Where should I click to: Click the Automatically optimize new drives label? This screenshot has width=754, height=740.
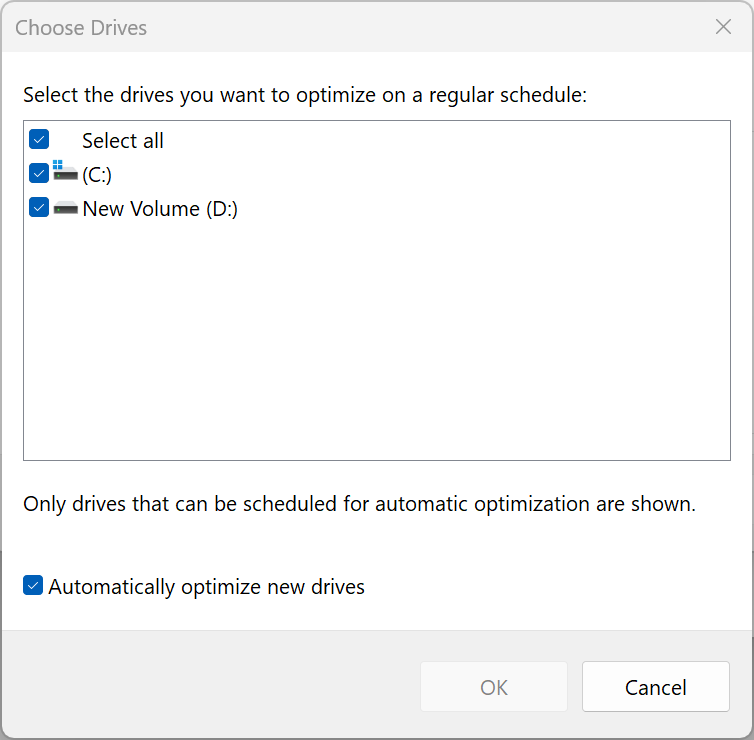206,587
